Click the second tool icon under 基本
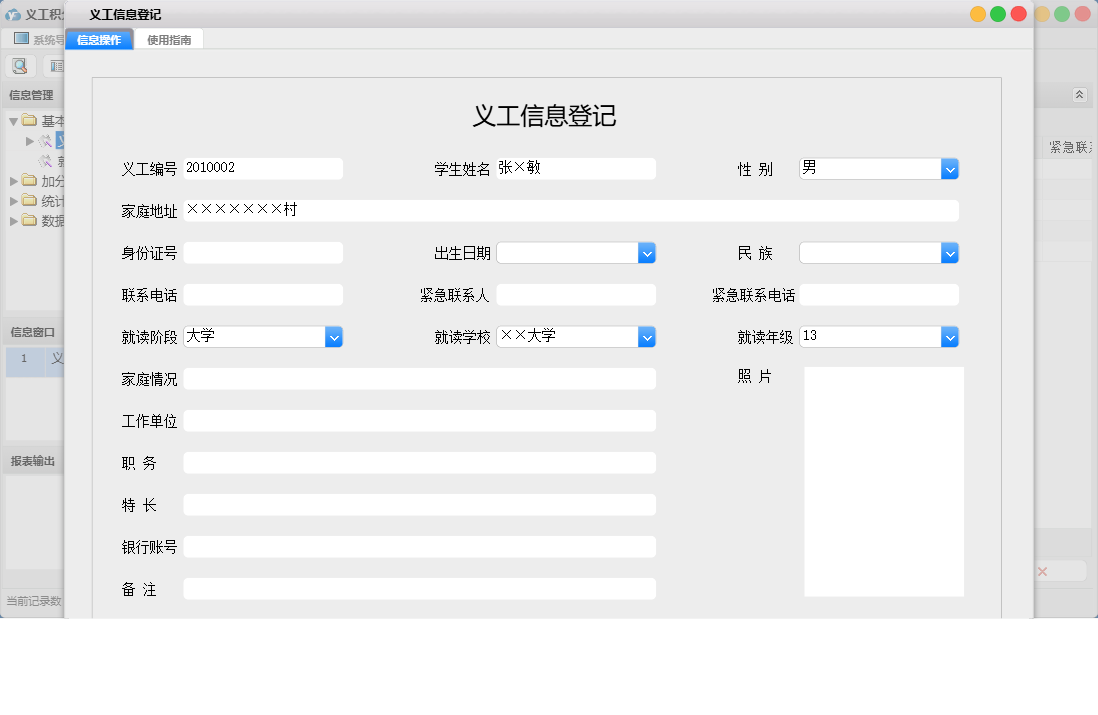This screenshot has height=715, width=1098. 43,160
